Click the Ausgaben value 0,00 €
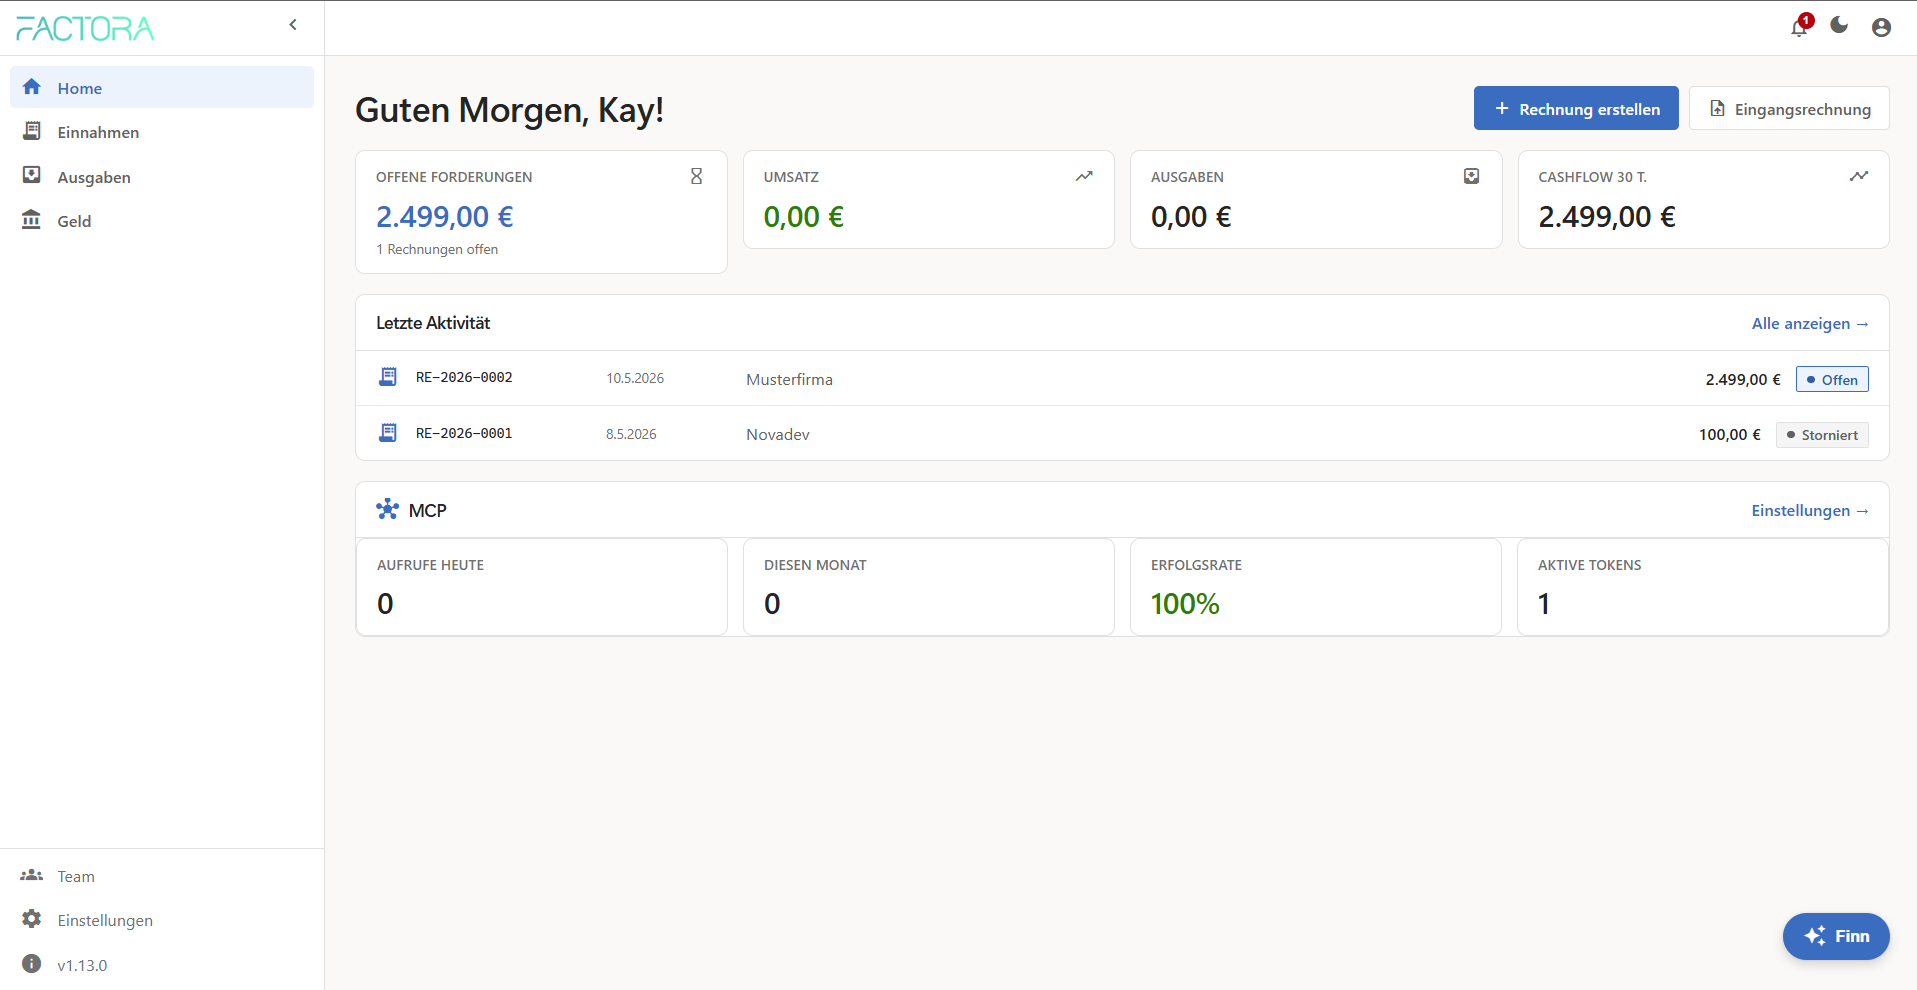Image resolution: width=1917 pixels, height=990 pixels. coord(1191,217)
